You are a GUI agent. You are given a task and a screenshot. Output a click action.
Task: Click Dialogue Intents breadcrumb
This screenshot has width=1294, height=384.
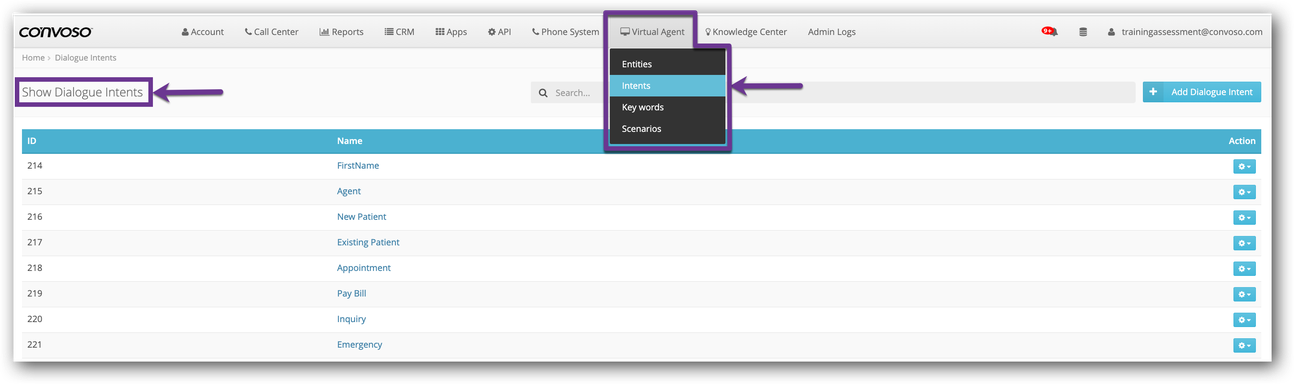85,58
